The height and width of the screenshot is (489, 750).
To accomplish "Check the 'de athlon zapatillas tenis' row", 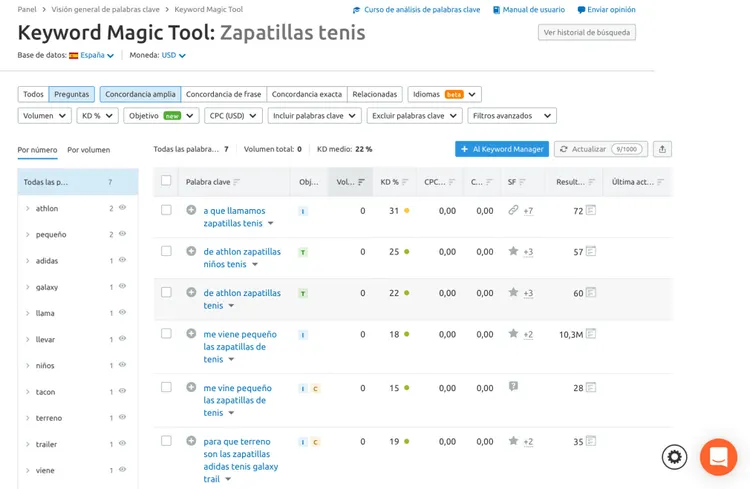I will tap(166, 292).
